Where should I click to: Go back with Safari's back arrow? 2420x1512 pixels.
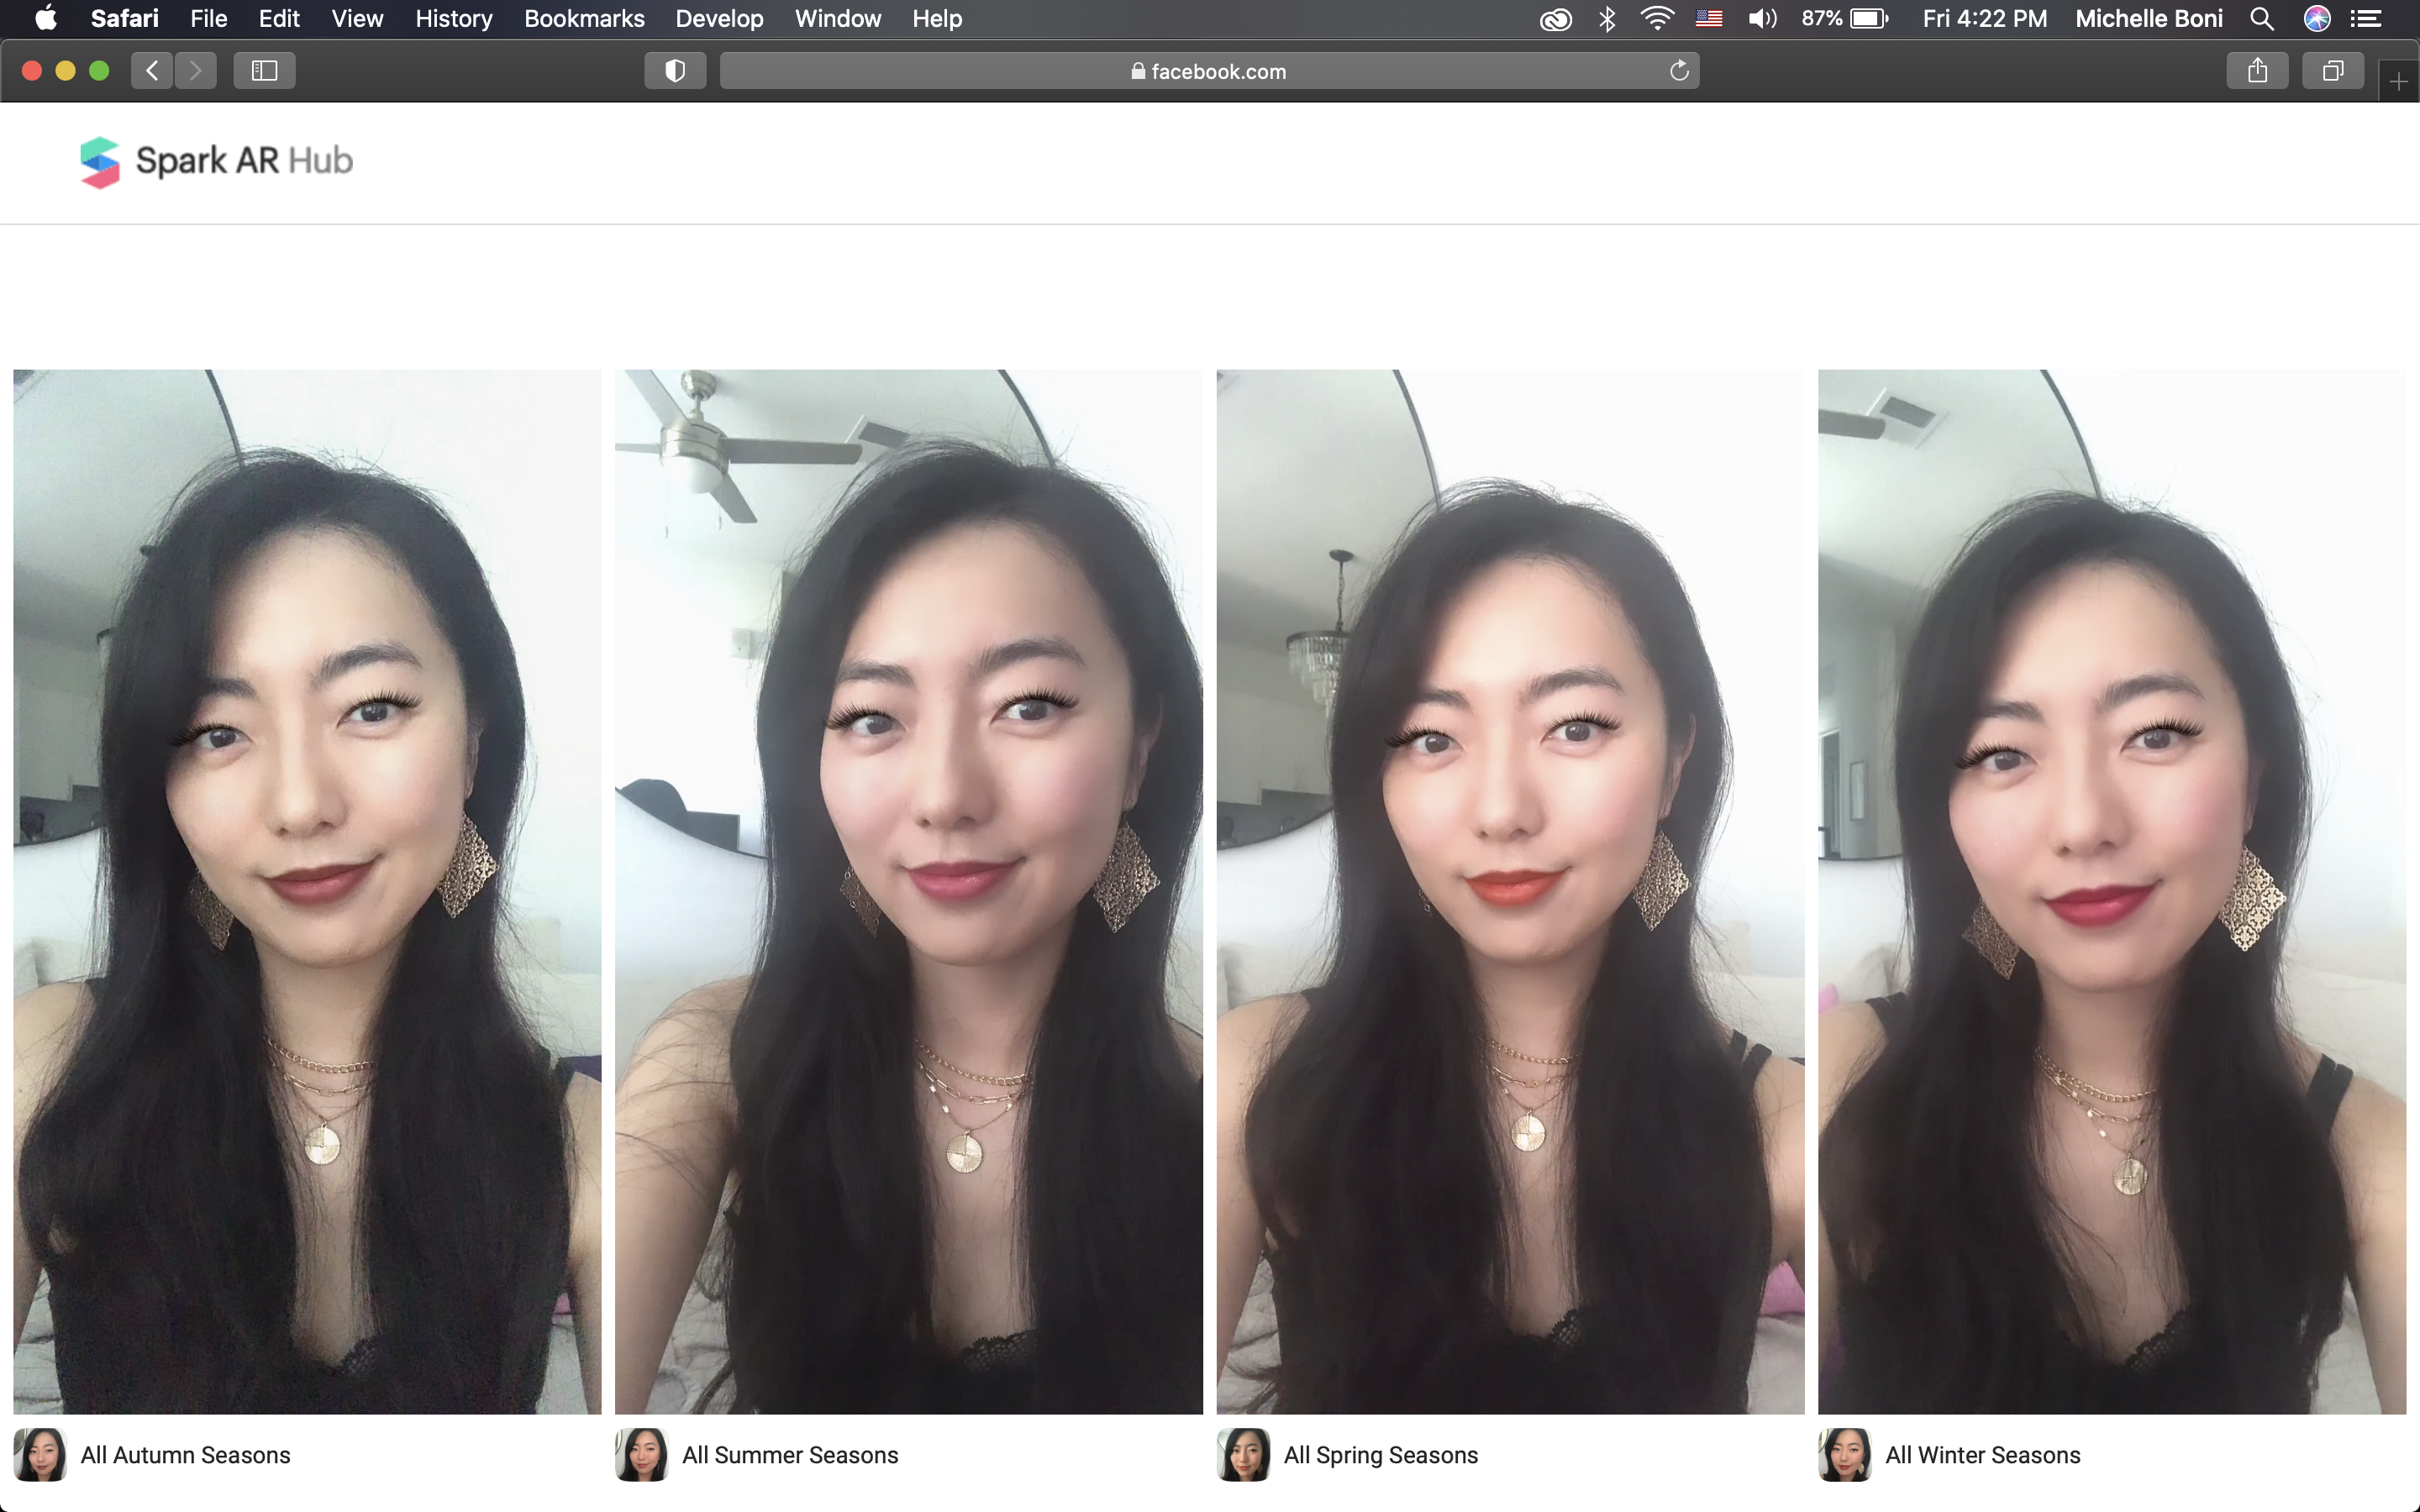[152, 71]
